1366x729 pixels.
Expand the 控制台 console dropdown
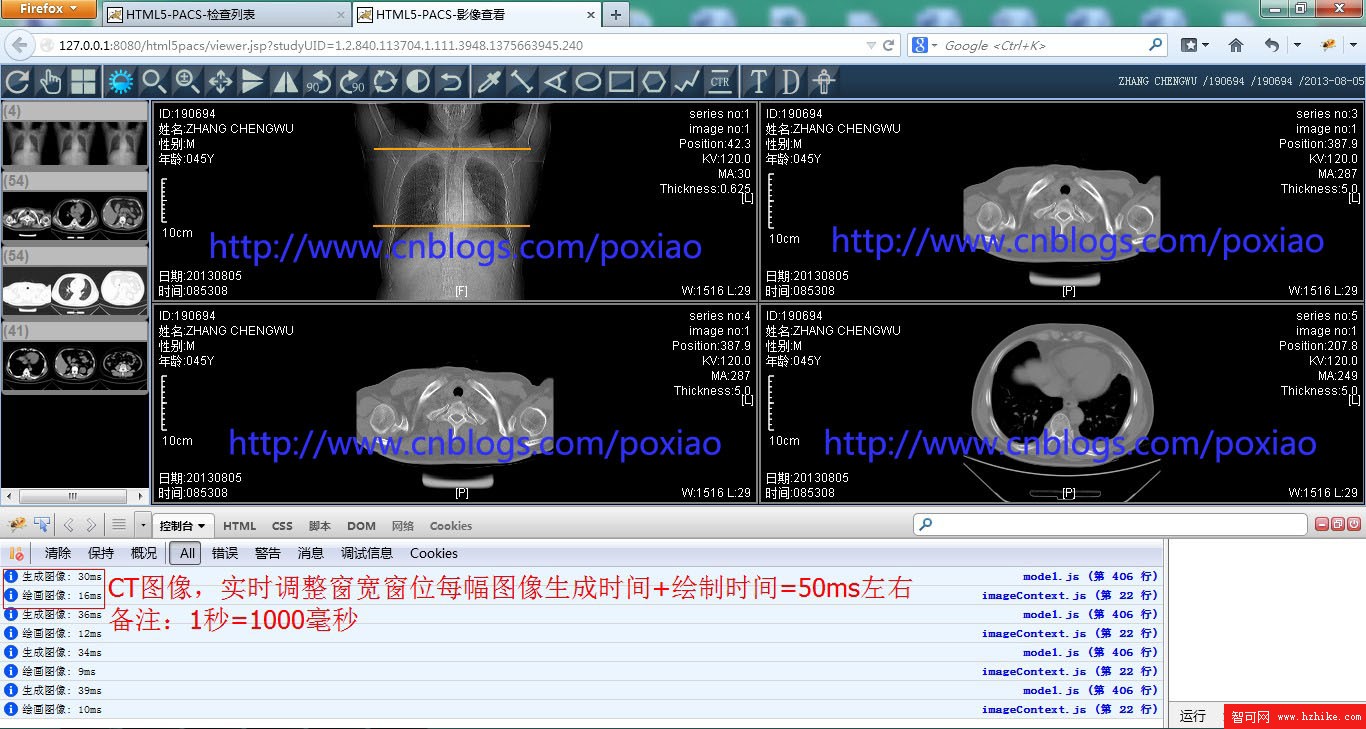click(183, 525)
